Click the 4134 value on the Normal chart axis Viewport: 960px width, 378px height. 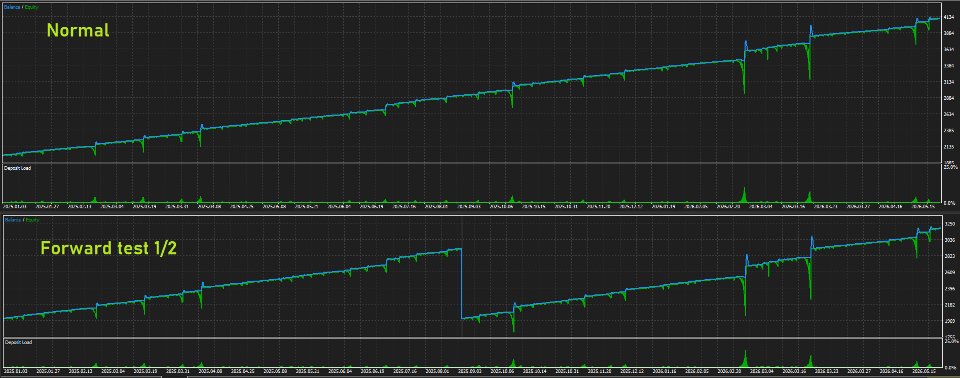pos(949,18)
